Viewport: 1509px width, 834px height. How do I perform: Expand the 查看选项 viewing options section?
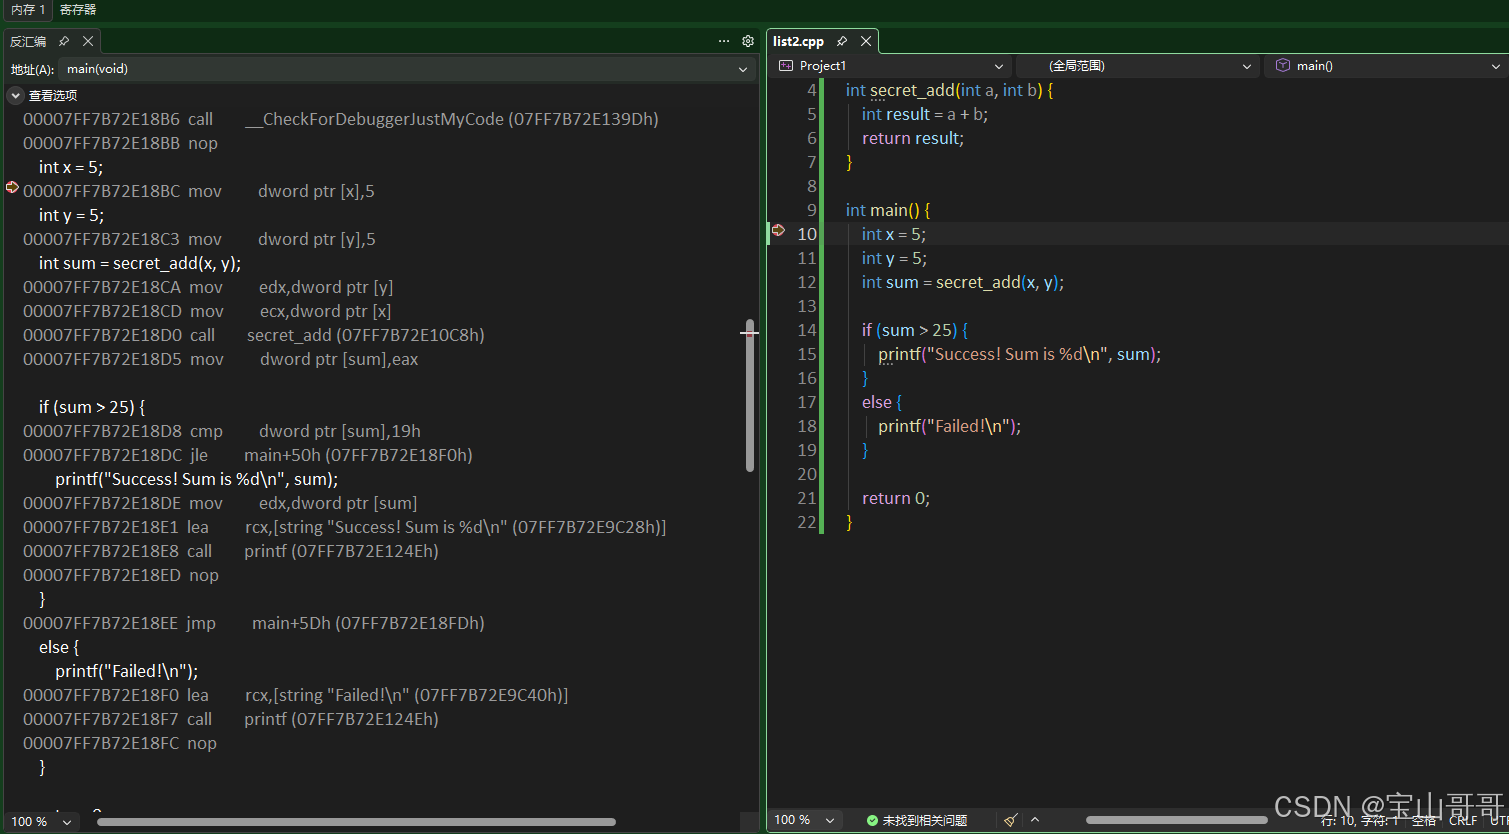[x=16, y=96]
